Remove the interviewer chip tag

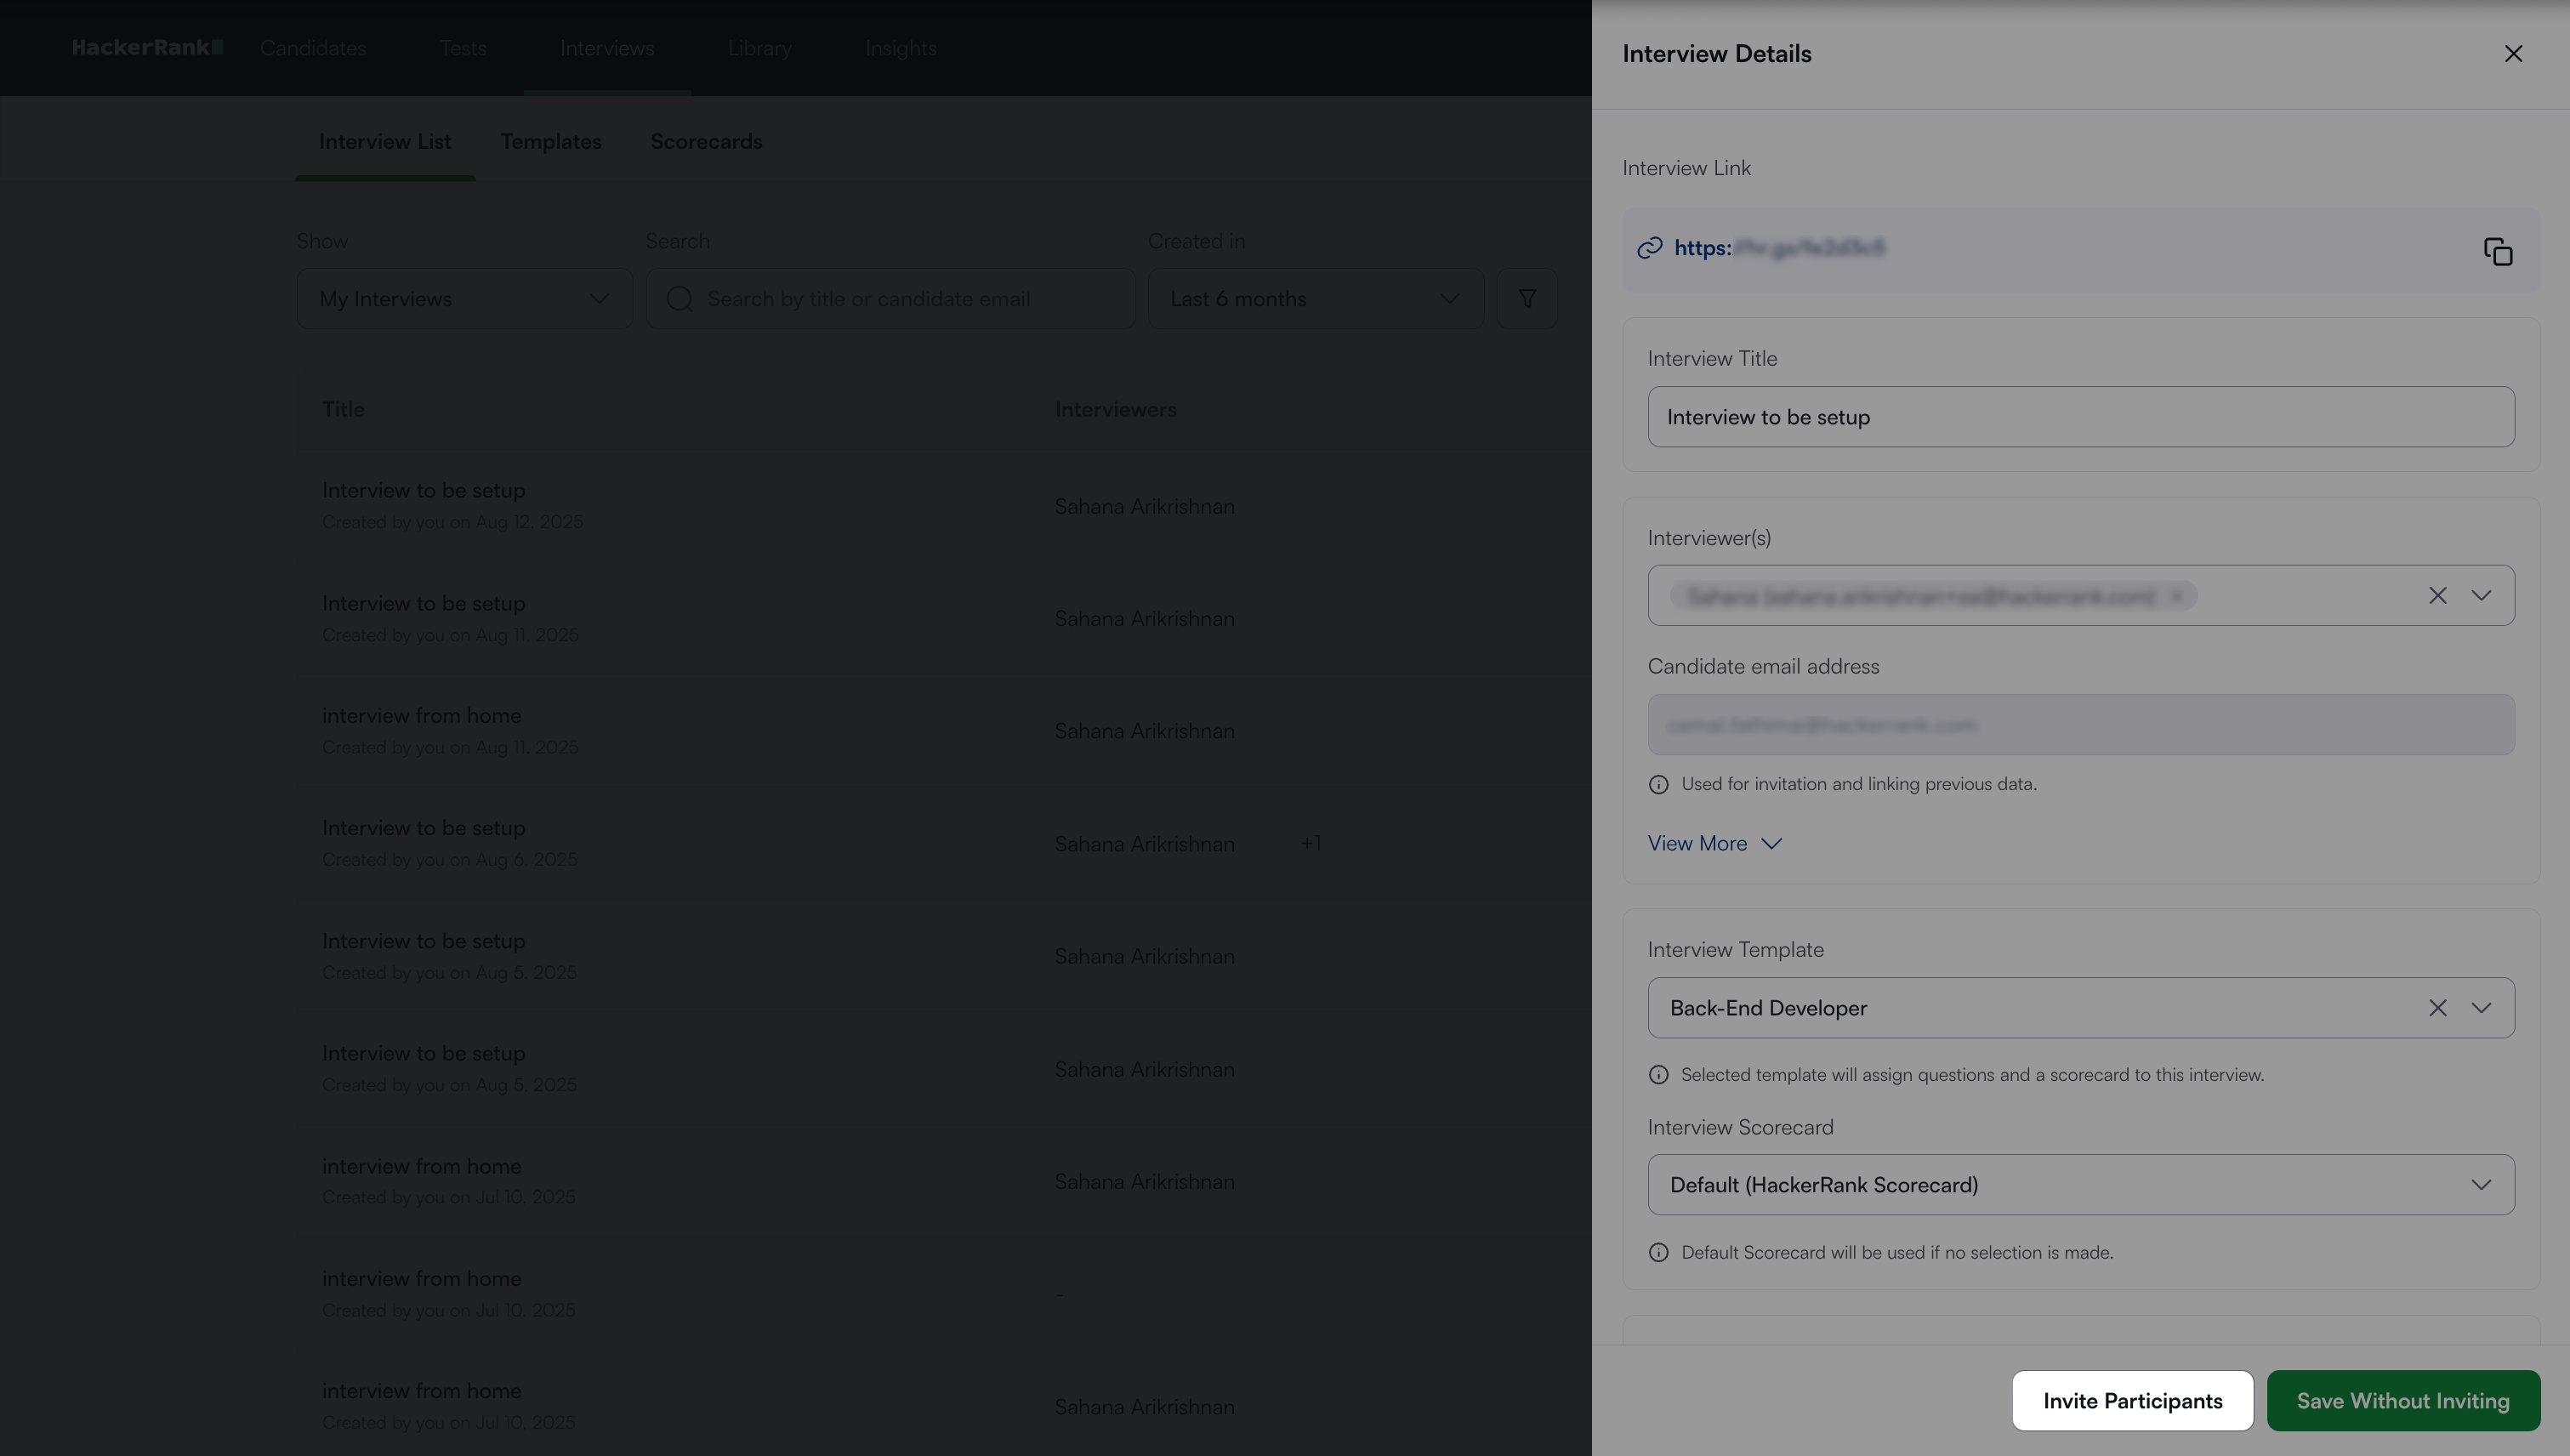tap(2176, 596)
